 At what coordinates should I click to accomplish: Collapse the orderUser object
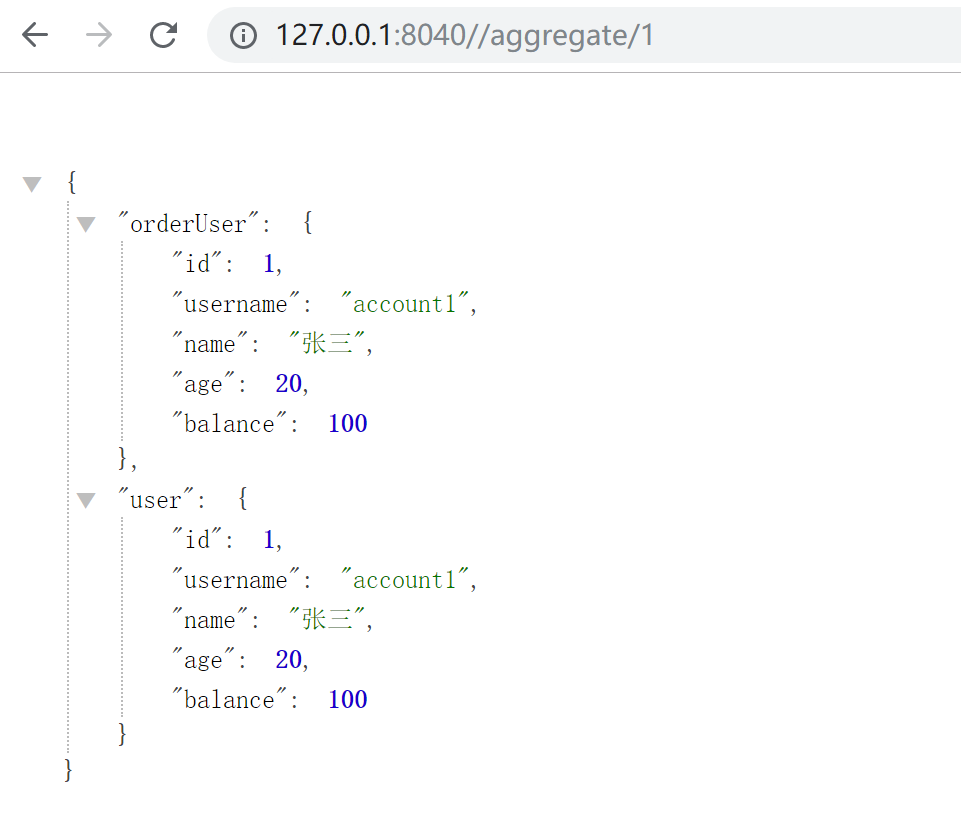tap(86, 224)
